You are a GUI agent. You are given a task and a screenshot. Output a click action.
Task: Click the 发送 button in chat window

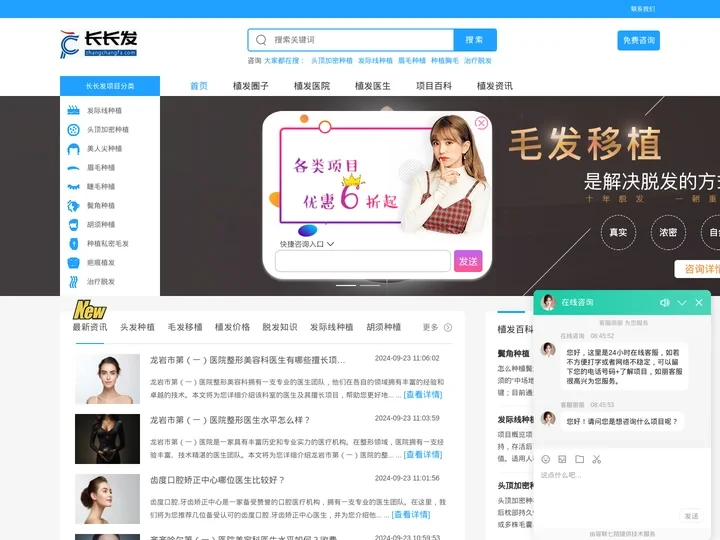[691, 516]
